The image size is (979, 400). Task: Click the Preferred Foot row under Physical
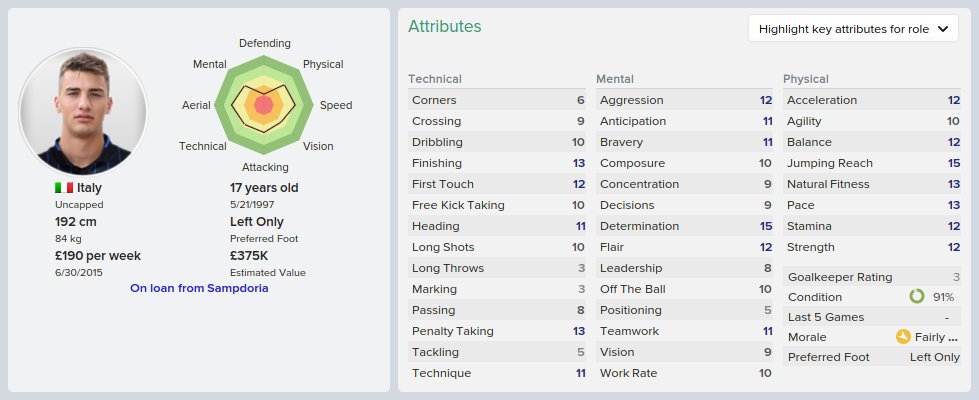(x=874, y=357)
